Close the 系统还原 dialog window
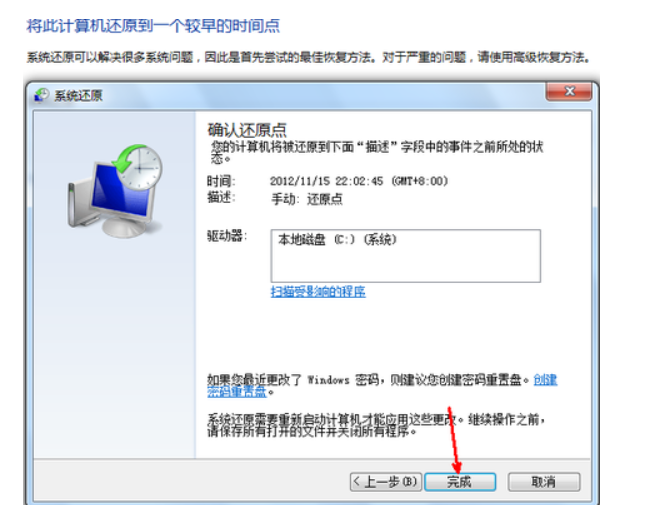 (569, 91)
